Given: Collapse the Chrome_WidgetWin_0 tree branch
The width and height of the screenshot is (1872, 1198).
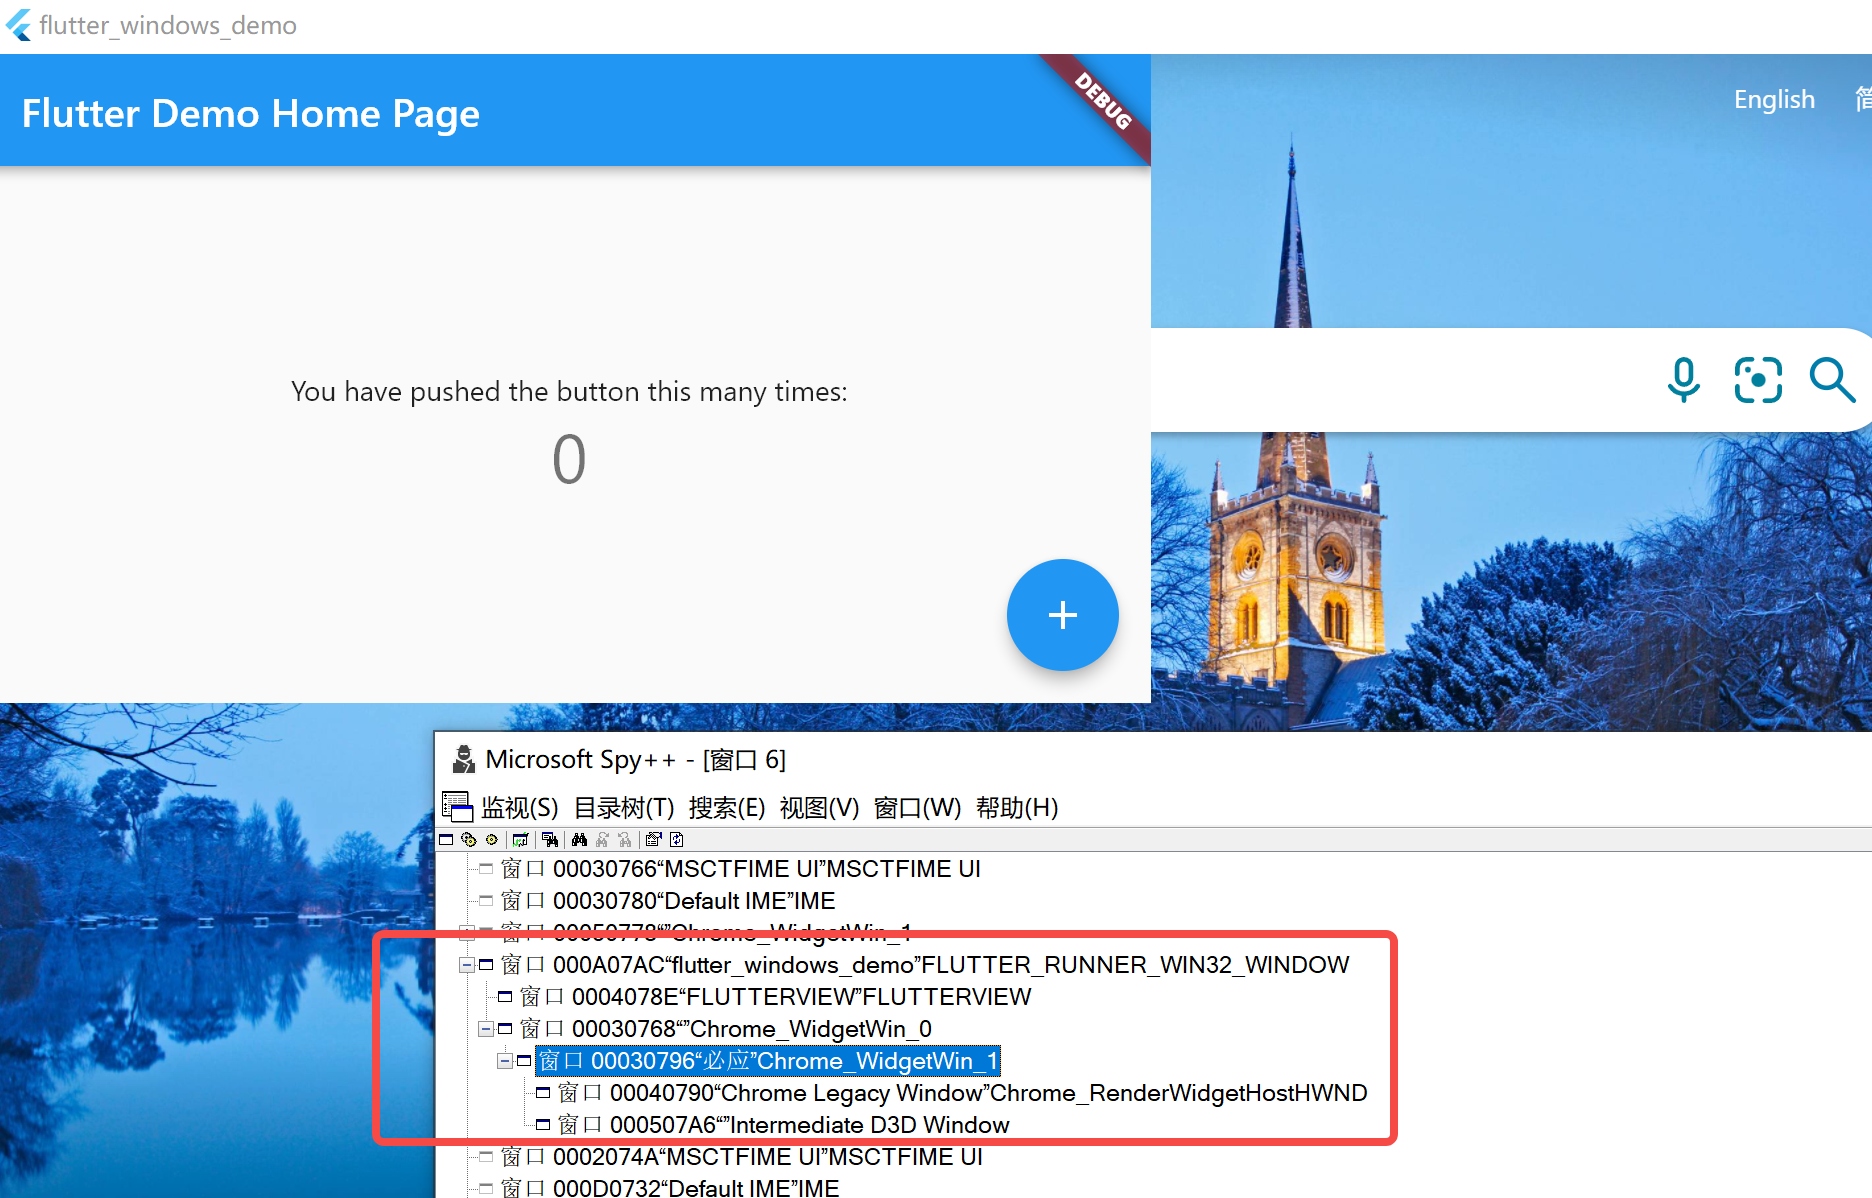Looking at the screenshot, I should (486, 1028).
